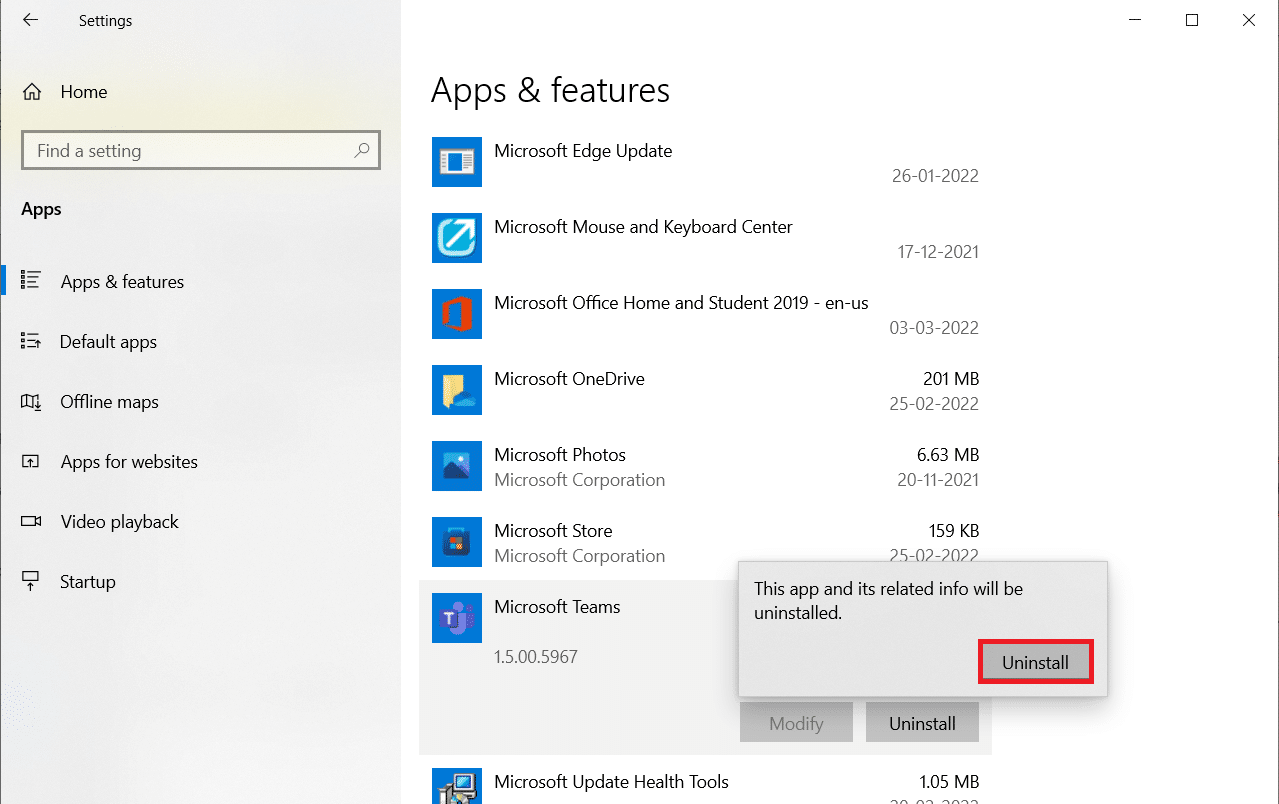Click the Apps & features page heading

tap(550, 91)
